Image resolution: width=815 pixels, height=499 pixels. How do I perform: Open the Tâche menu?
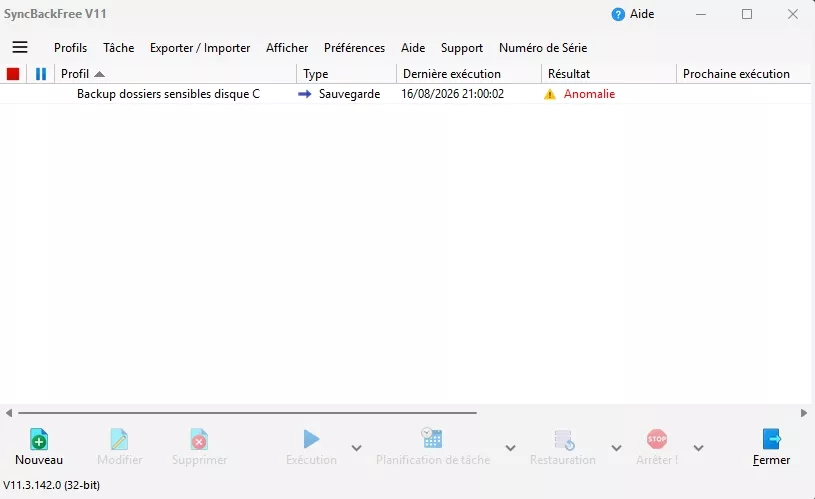click(x=119, y=48)
